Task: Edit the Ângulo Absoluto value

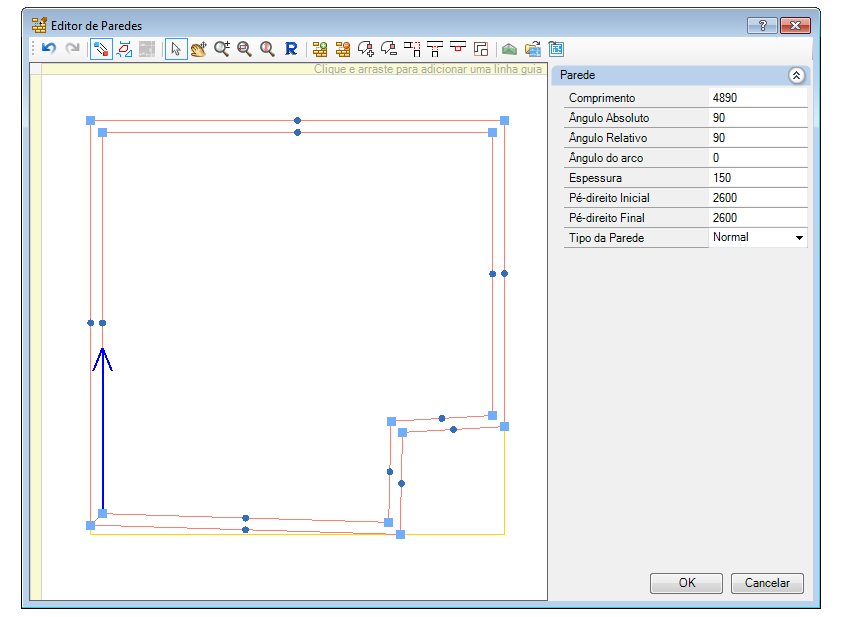Action: click(x=758, y=118)
